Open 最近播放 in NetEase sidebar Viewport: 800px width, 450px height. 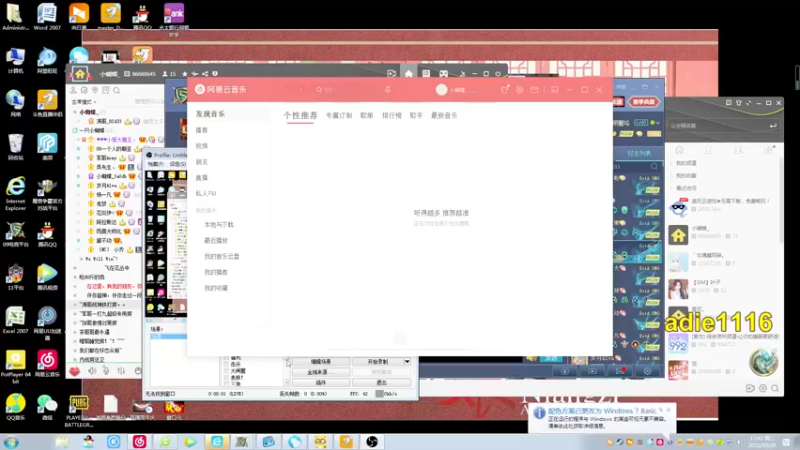216,240
